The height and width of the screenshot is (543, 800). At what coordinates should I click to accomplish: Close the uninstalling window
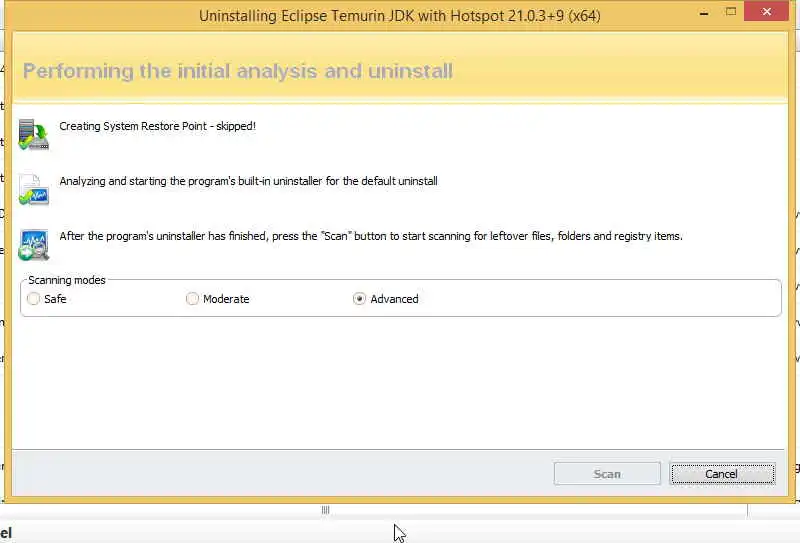click(x=766, y=11)
